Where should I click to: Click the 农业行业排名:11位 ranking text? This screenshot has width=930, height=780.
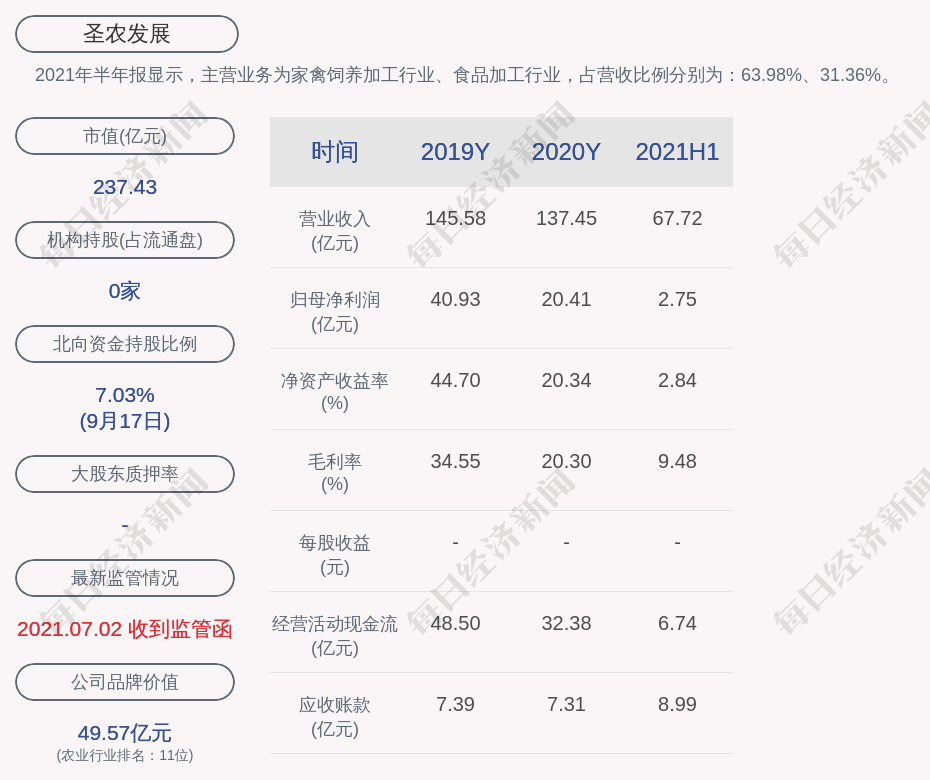pos(125,756)
